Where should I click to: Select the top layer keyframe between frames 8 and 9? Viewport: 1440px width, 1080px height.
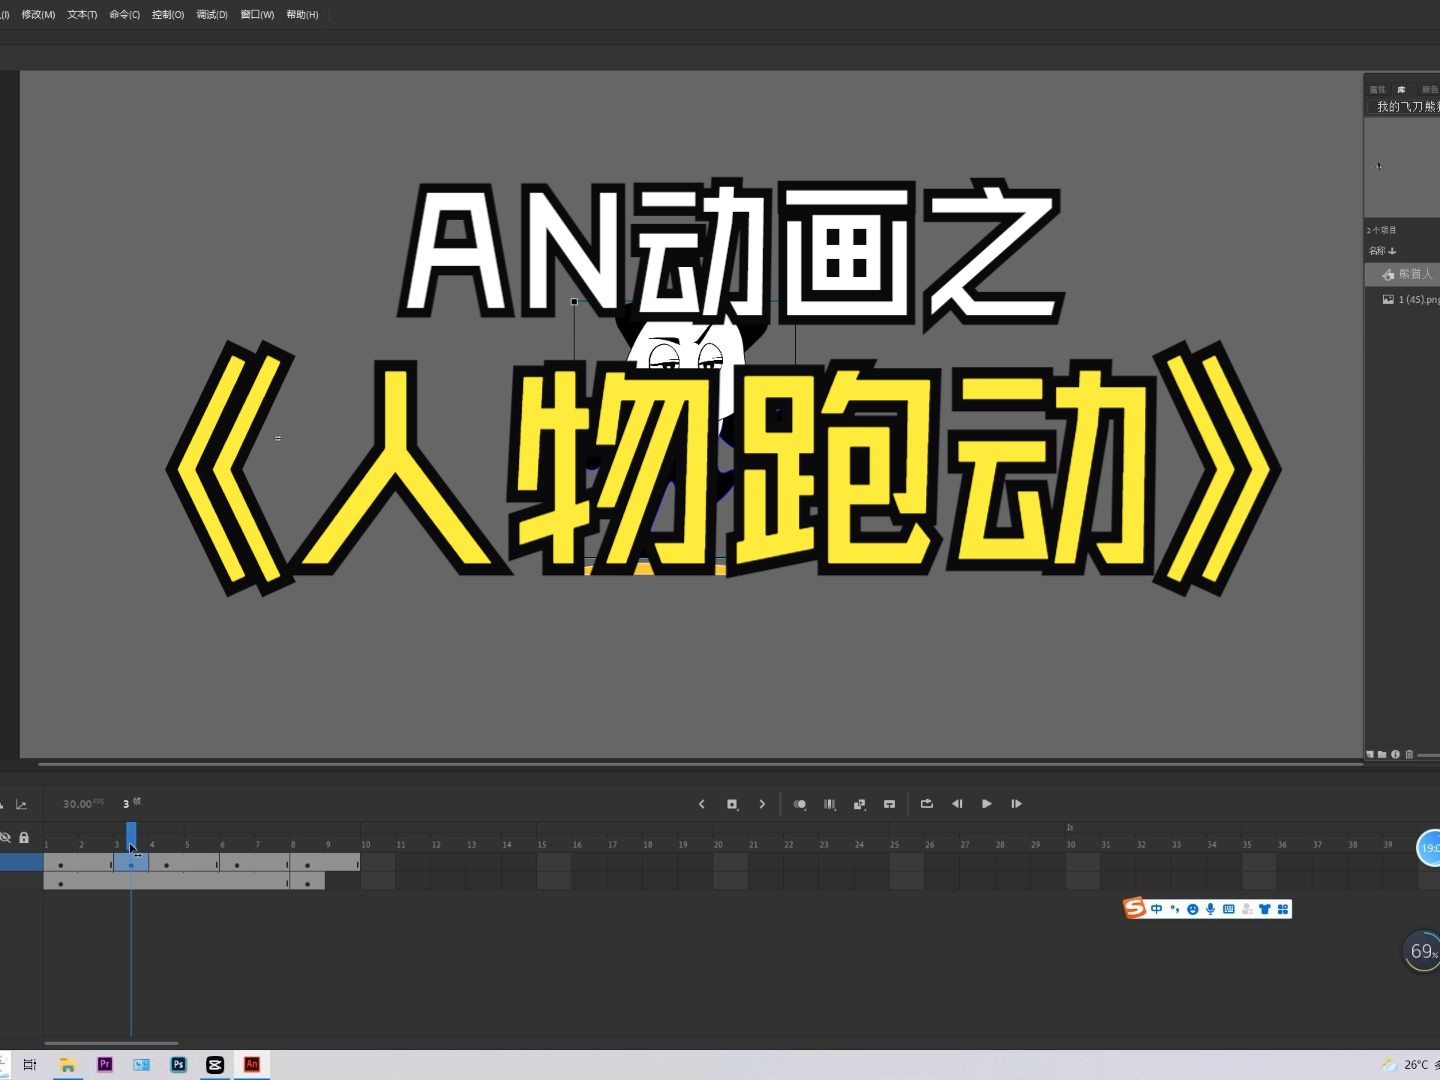pyautogui.click(x=307, y=865)
